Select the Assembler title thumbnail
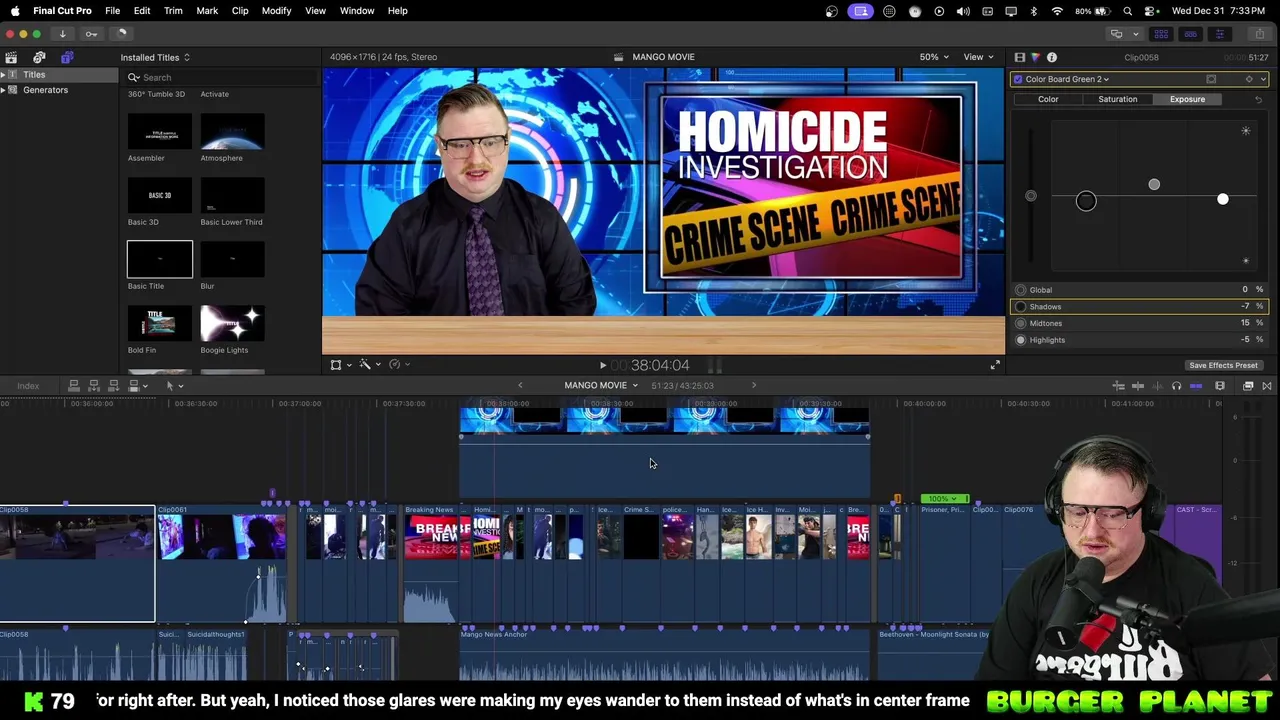Image resolution: width=1280 pixels, height=720 pixels. click(x=160, y=131)
